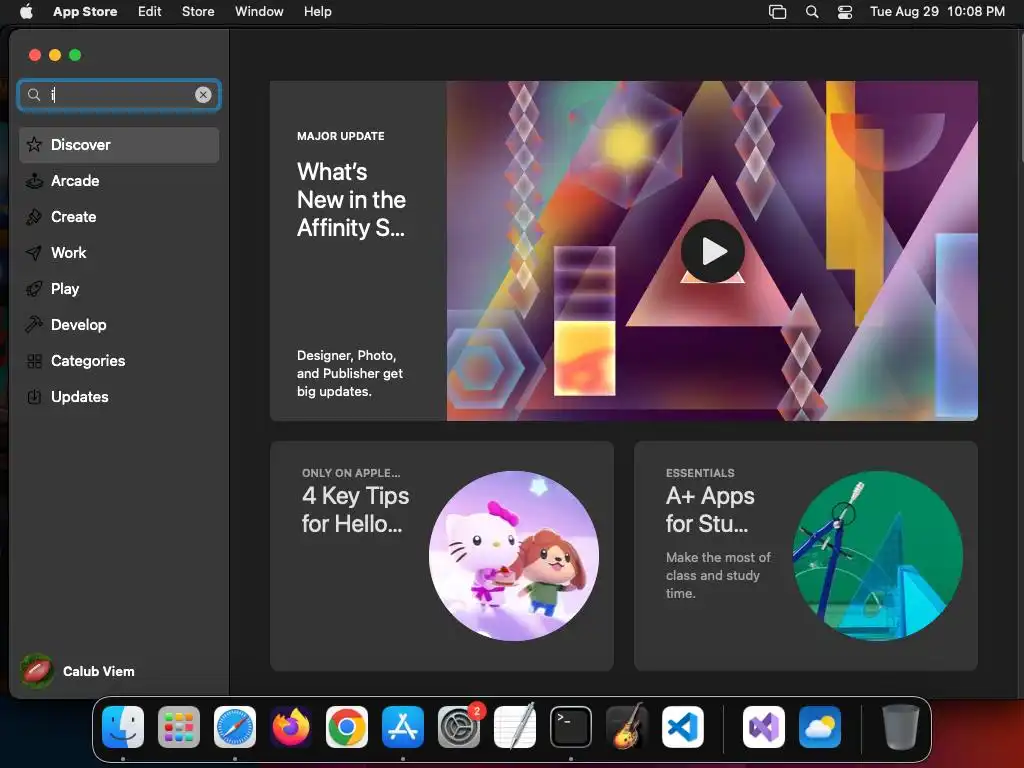
Task: Click the Stage Manager menu bar icon
Action: click(777, 12)
